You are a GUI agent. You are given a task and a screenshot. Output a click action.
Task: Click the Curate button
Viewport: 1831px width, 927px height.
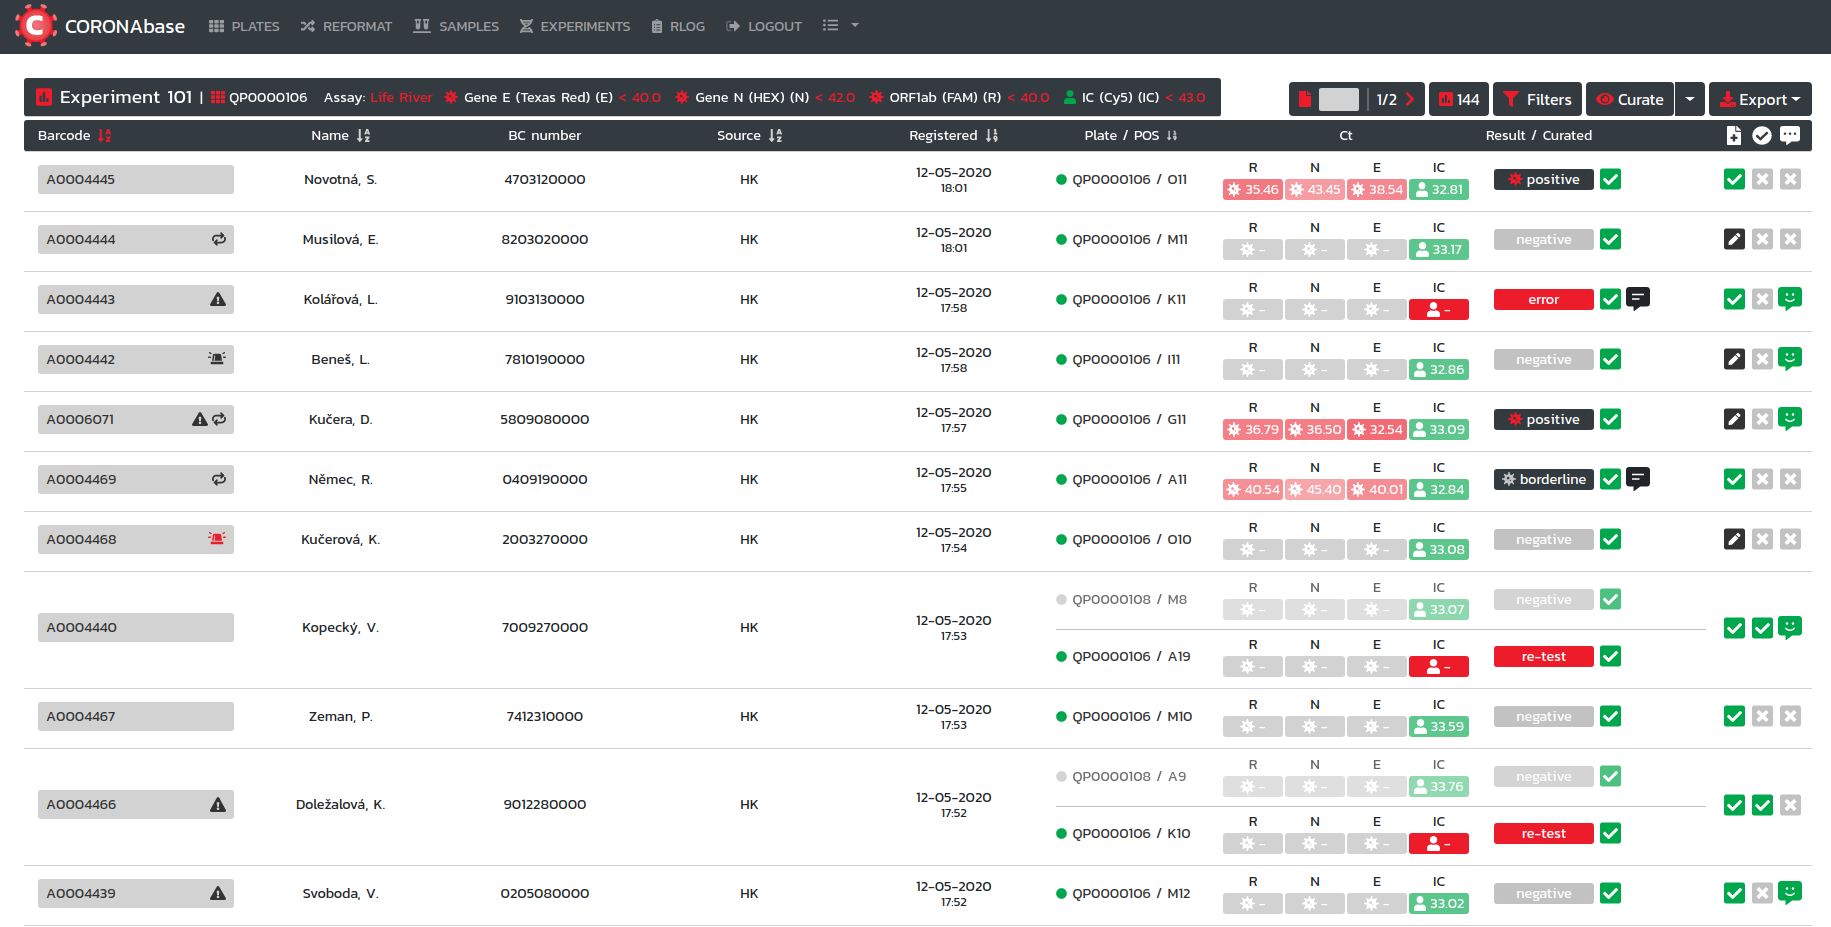click(x=1629, y=99)
